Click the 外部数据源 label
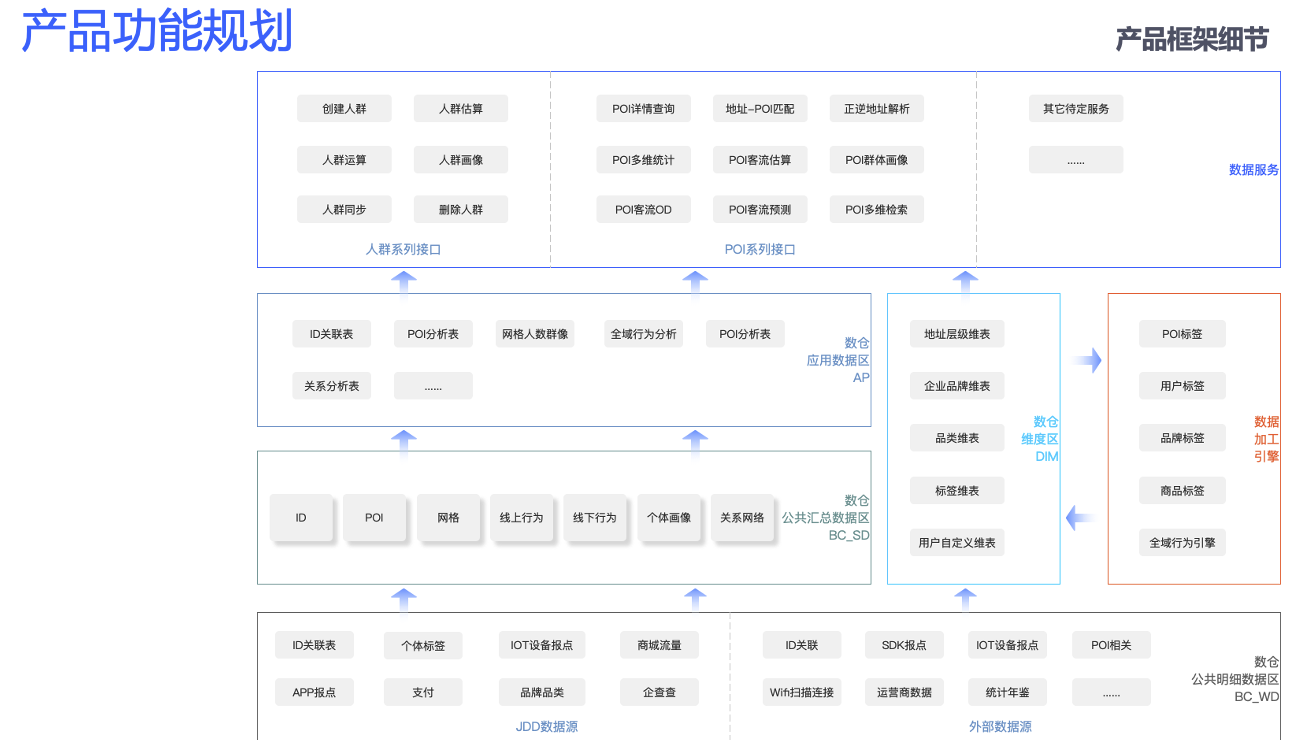Viewport: 1304px width, 740px height. (1000, 727)
